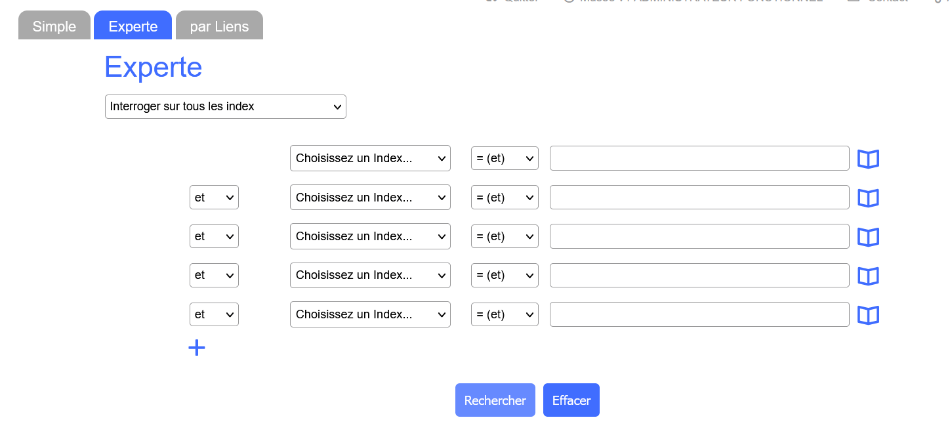Select the Experte tab
The image size is (952, 443).
point(132,26)
